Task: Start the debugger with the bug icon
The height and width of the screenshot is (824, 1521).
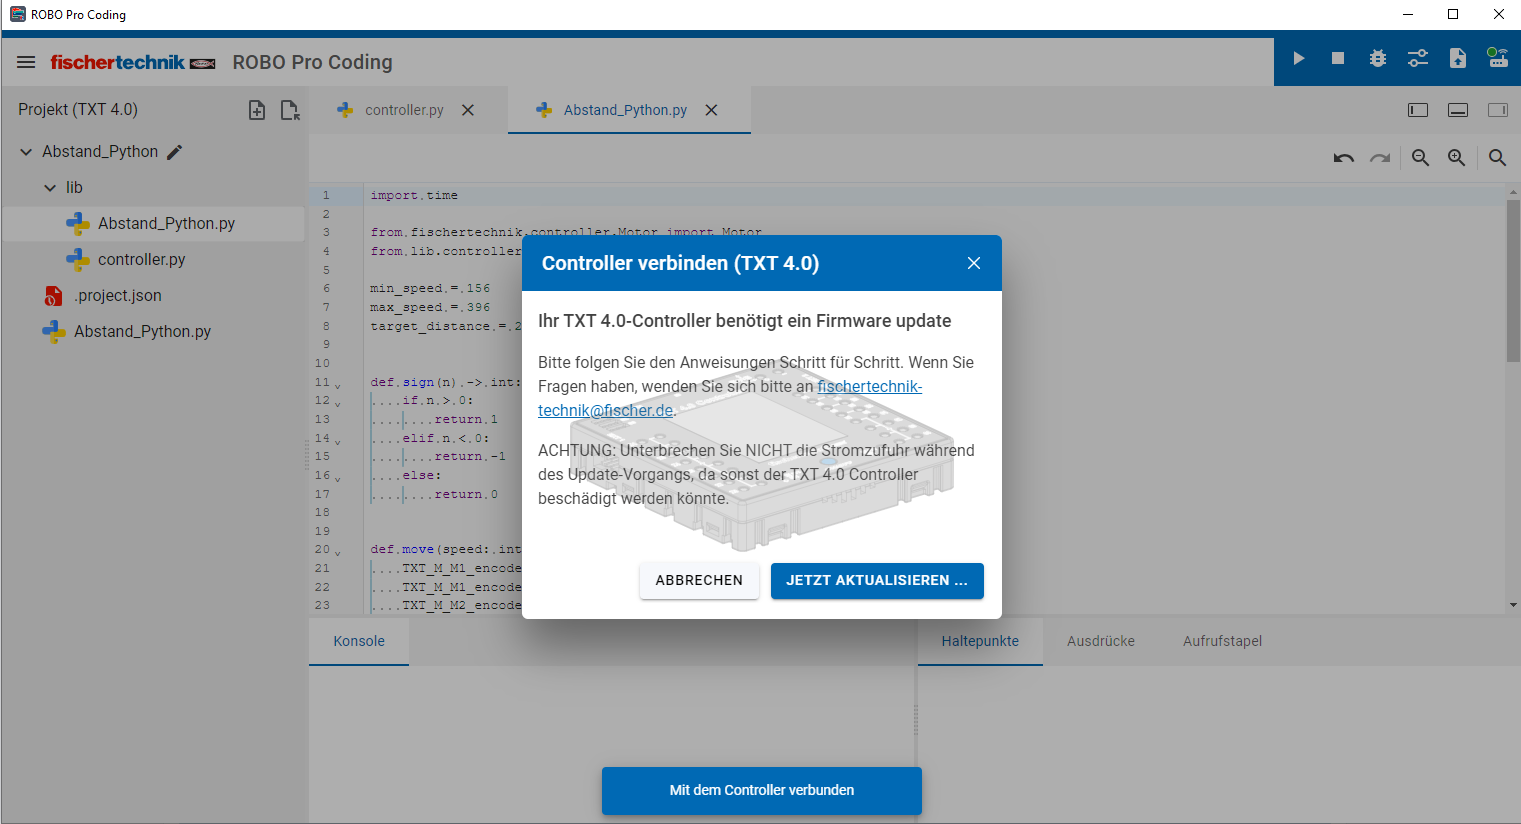Action: 1378,59
